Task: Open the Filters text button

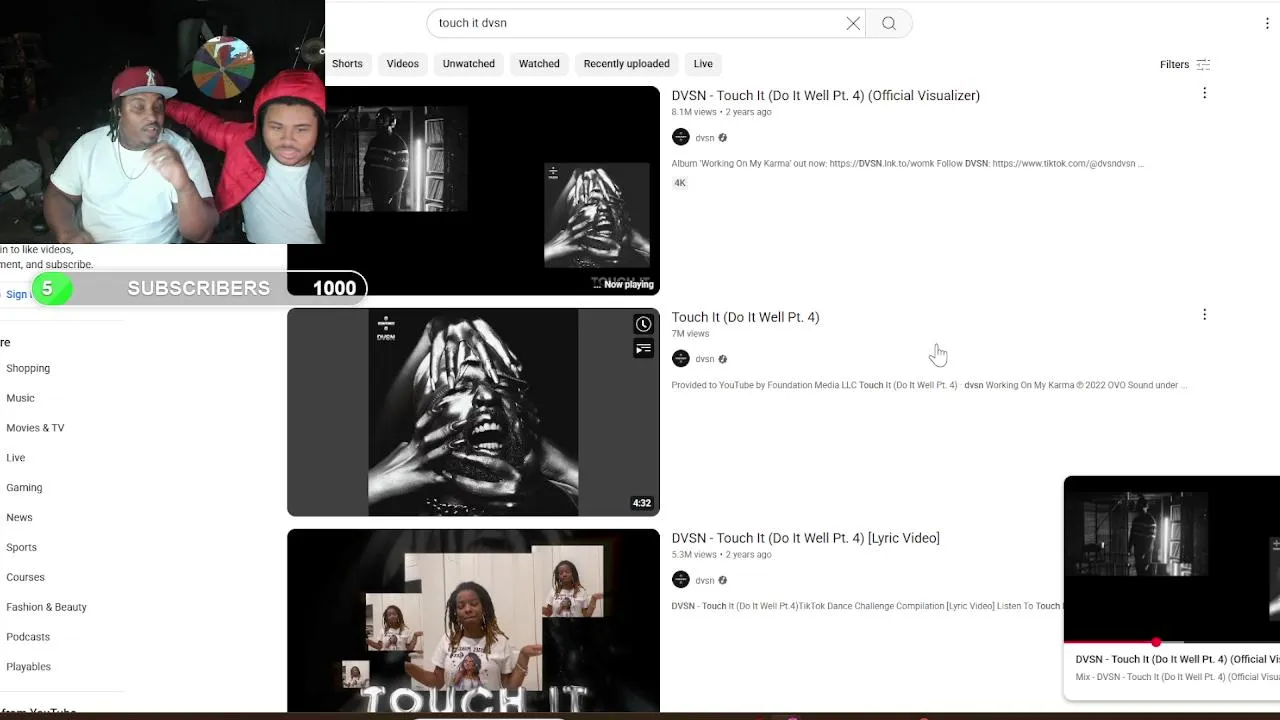Action: [x=1174, y=64]
